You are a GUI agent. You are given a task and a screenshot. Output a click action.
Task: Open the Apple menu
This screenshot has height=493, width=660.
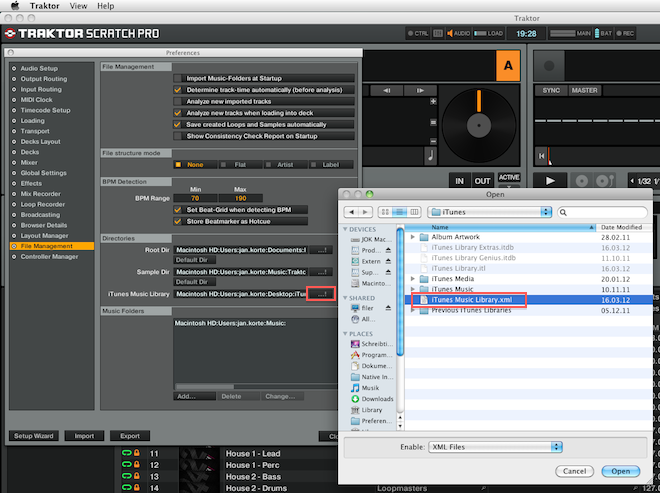tap(15, 5)
